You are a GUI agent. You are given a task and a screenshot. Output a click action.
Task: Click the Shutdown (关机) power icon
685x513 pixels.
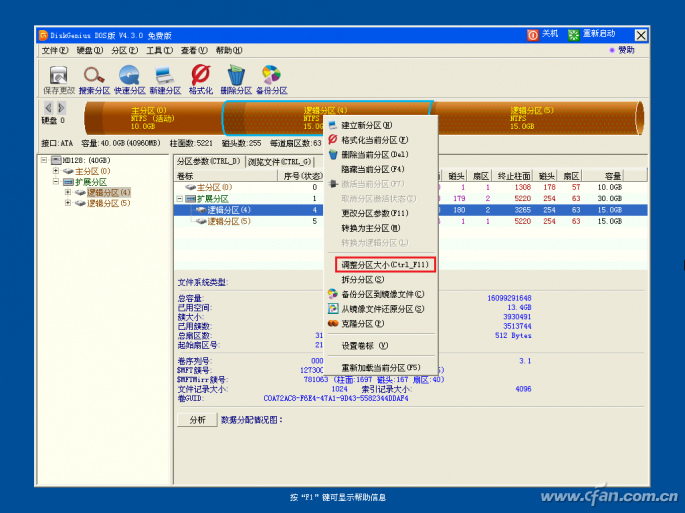pos(533,35)
